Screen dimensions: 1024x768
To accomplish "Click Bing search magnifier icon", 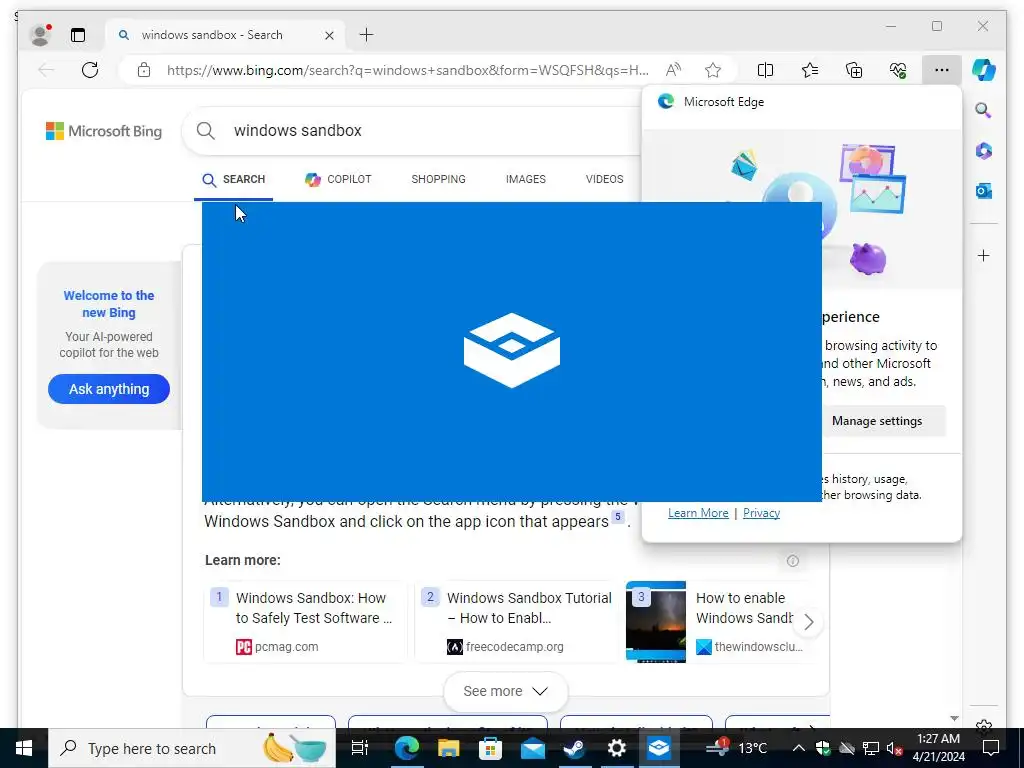I will [206, 131].
